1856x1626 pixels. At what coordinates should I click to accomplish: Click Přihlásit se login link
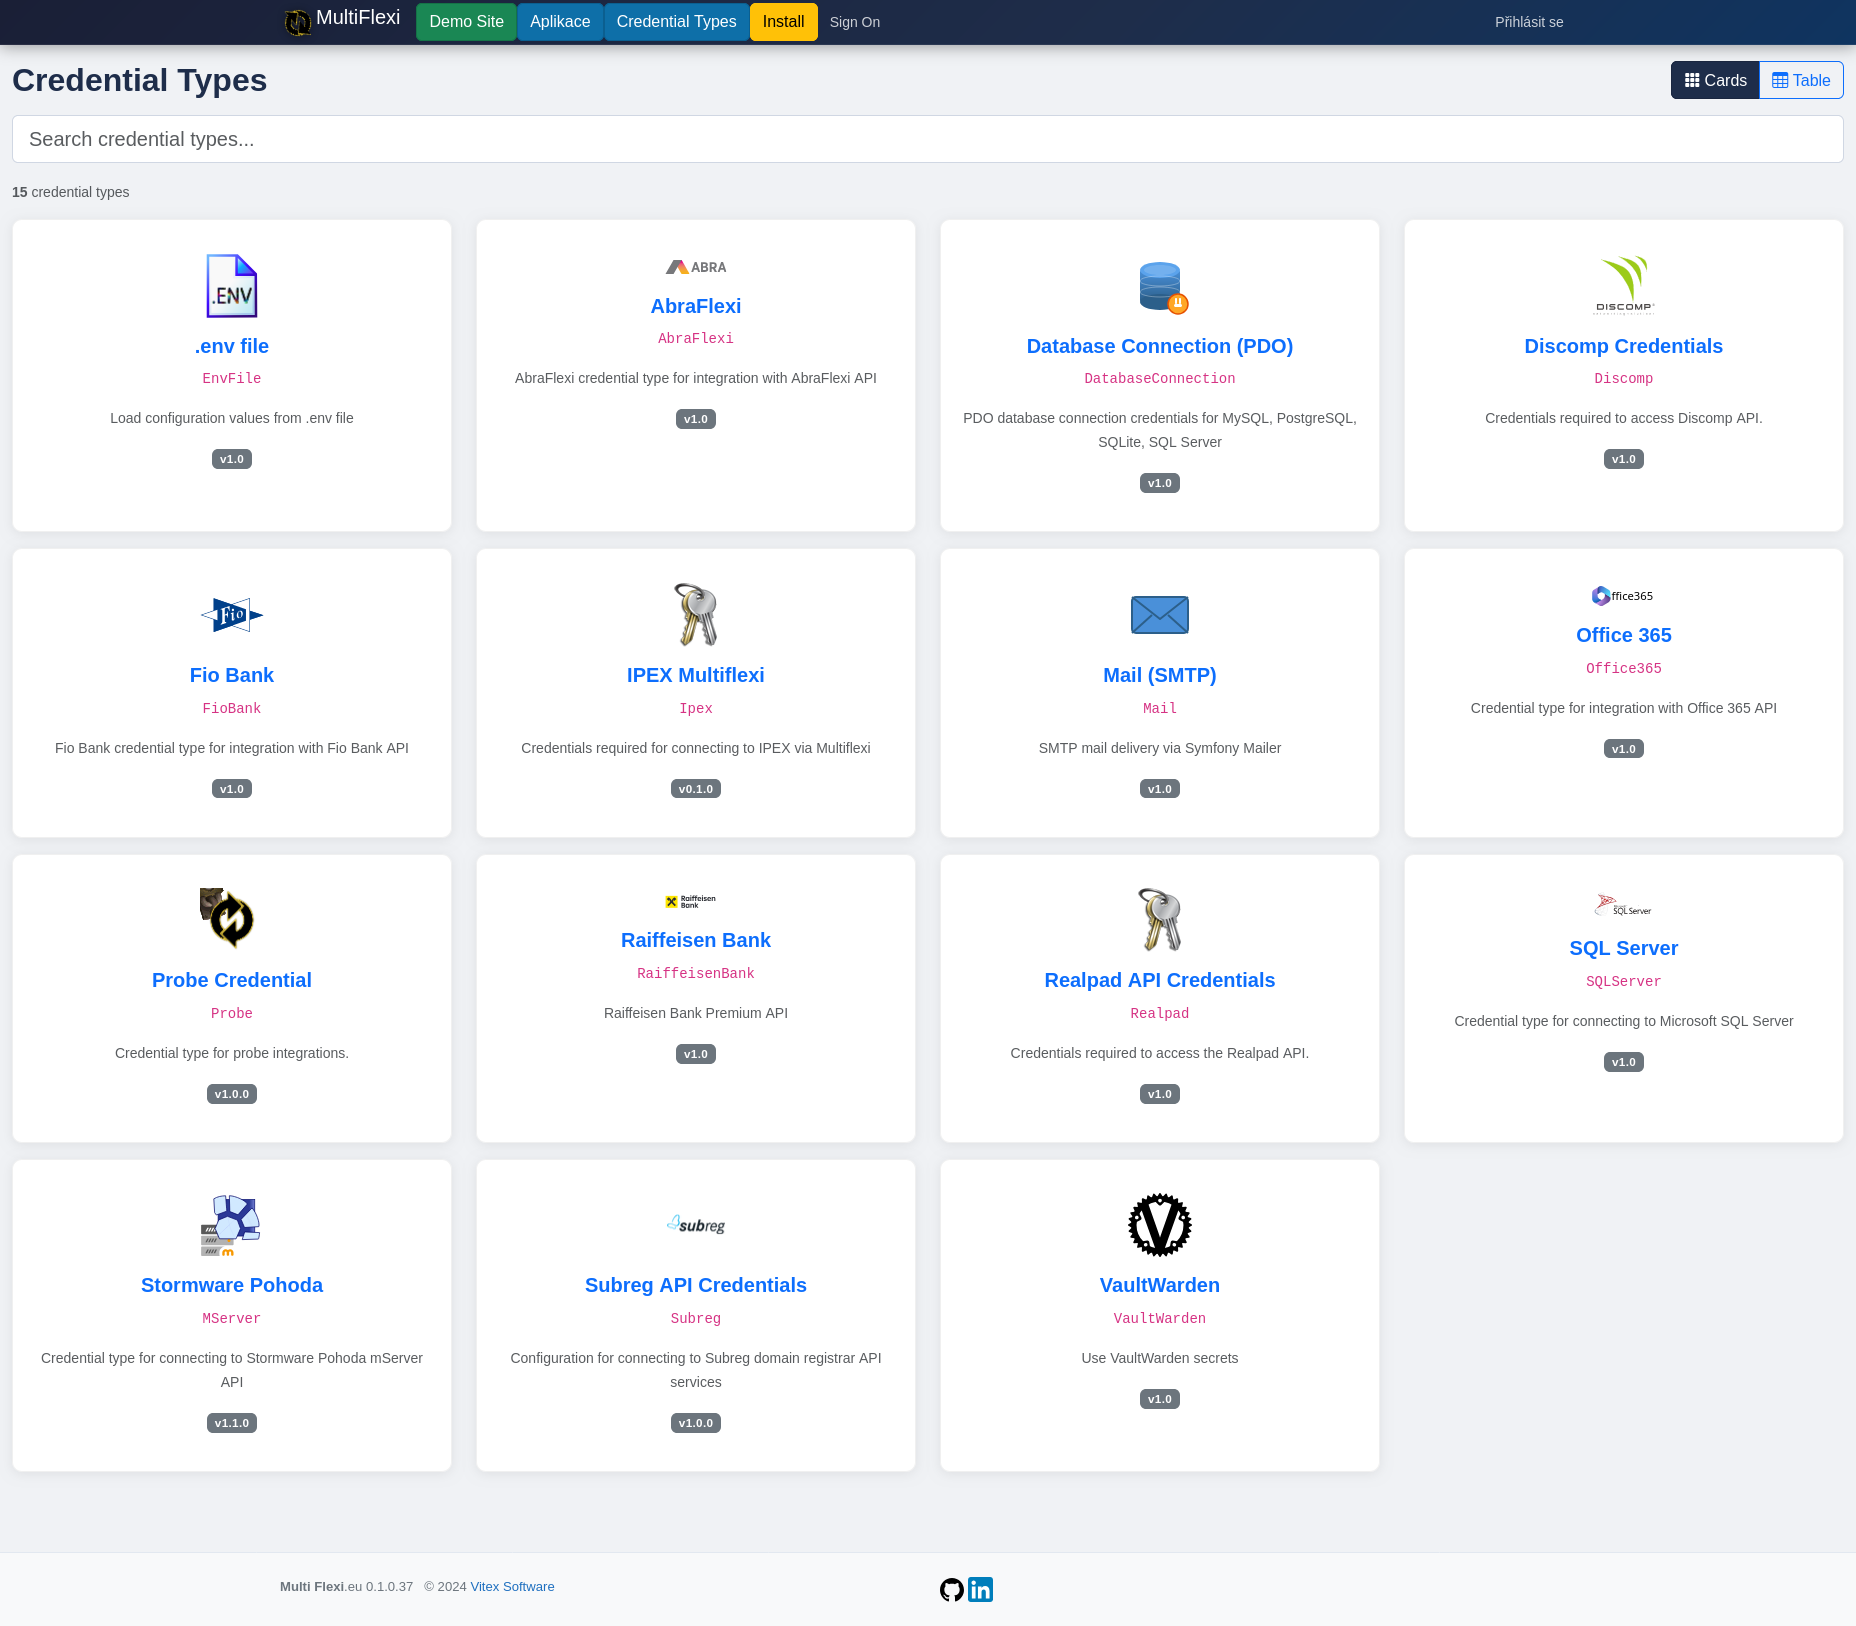pyautogui.click(x=1529, y=22)
